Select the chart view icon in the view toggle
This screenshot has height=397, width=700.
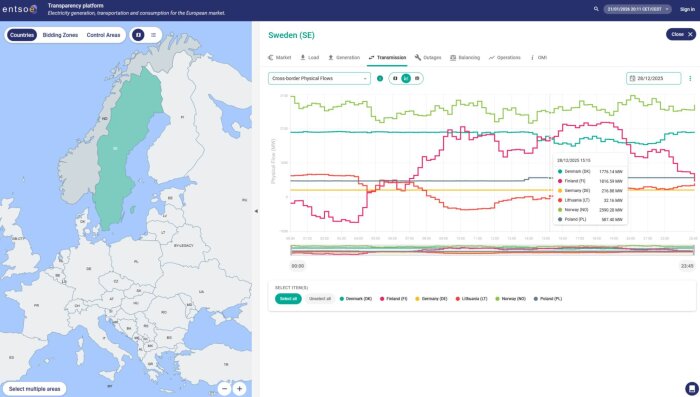point(406,79)
